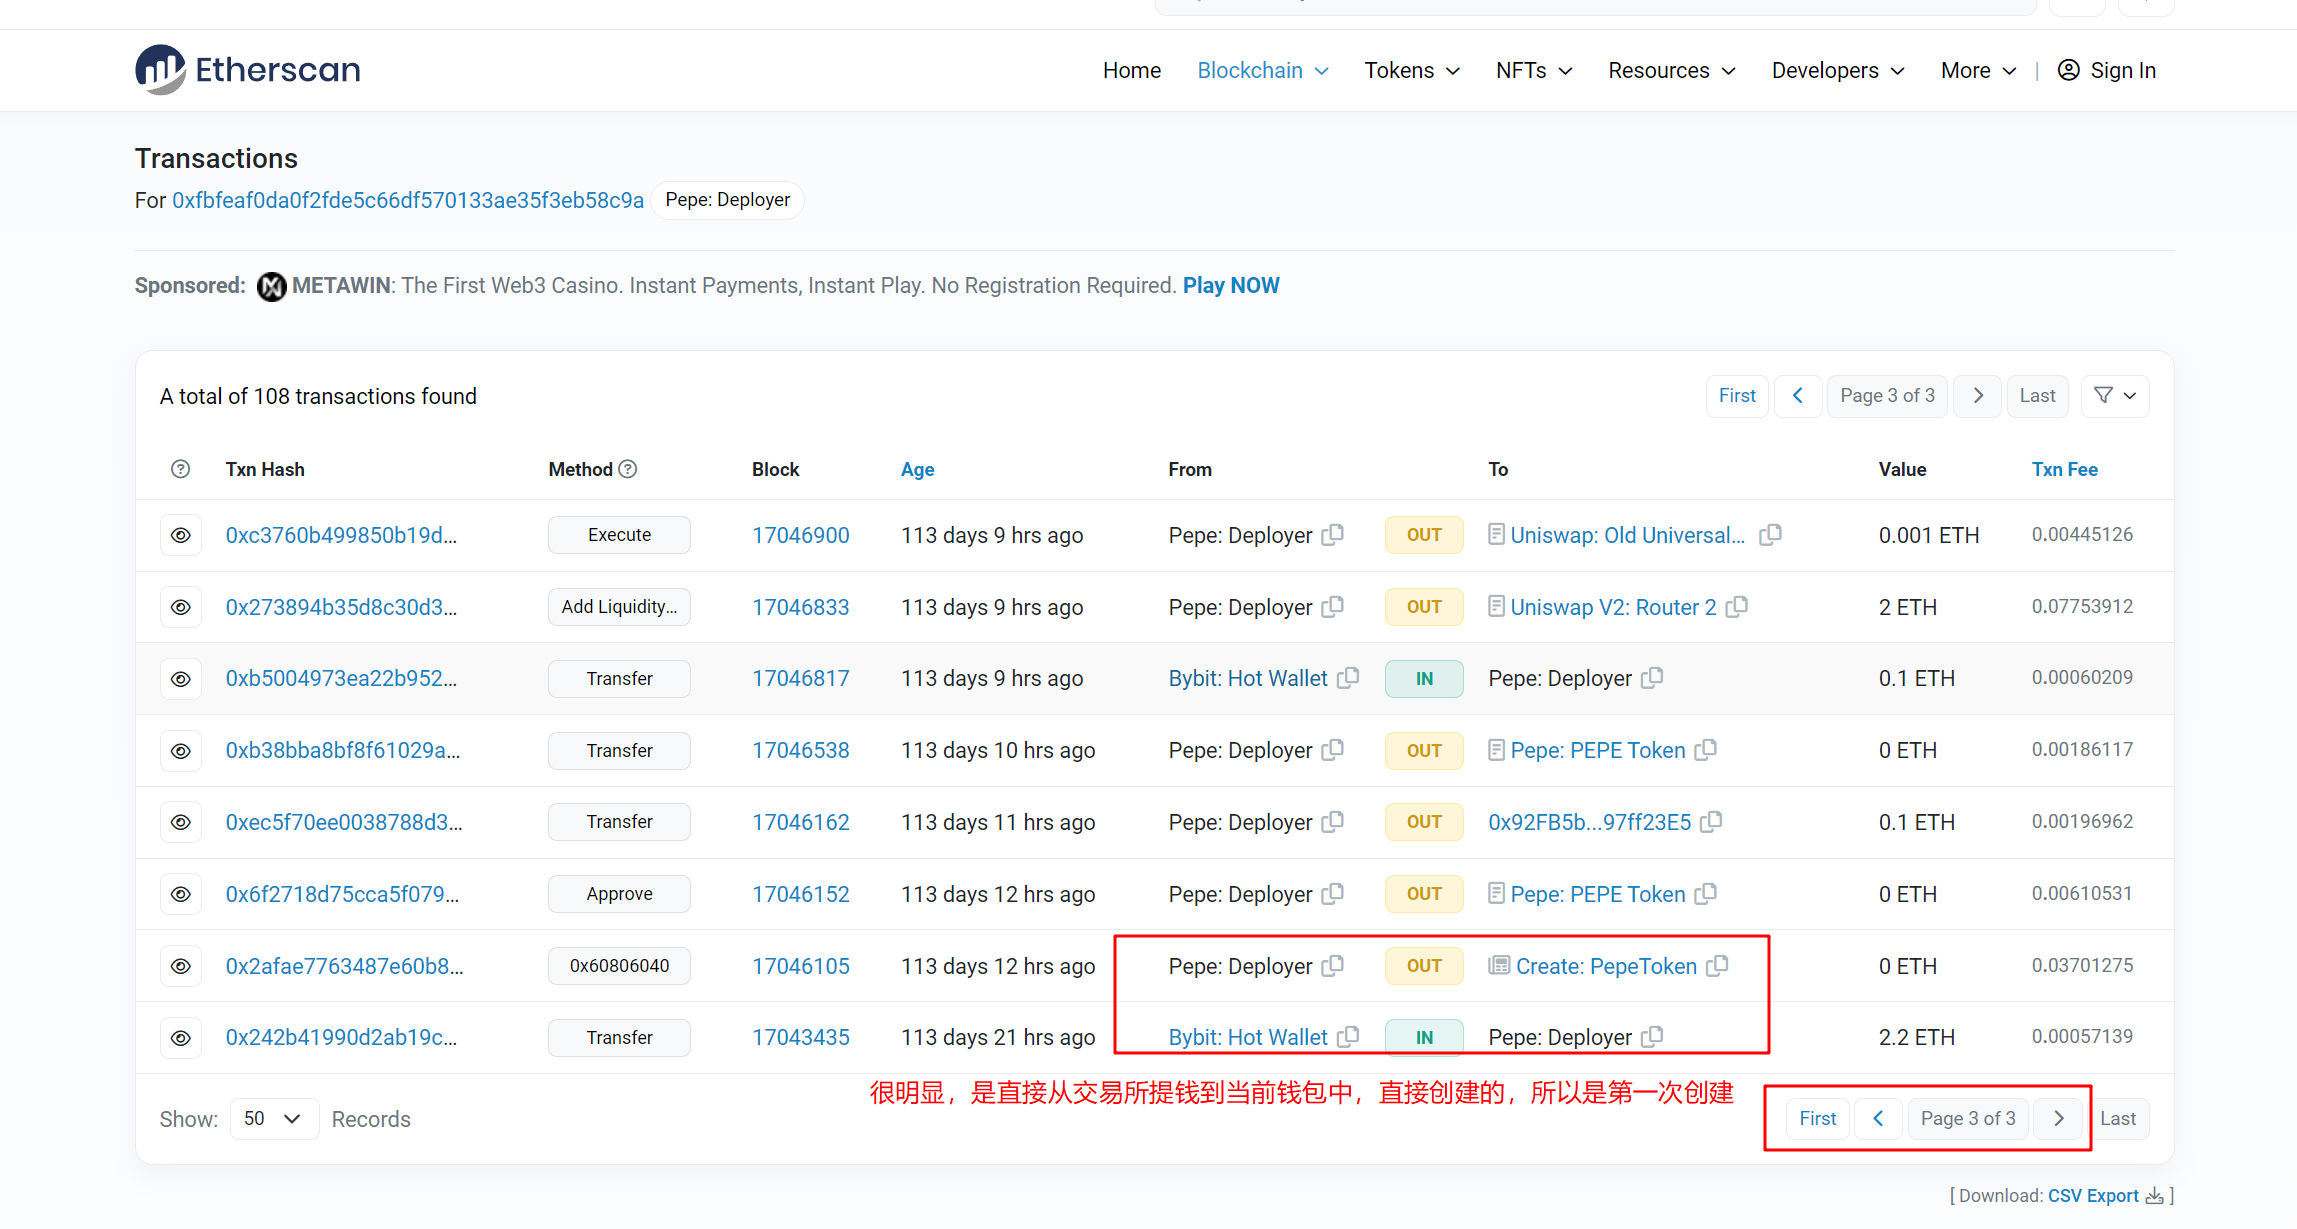Change the Show records count dropdown

pos(274,1119)
